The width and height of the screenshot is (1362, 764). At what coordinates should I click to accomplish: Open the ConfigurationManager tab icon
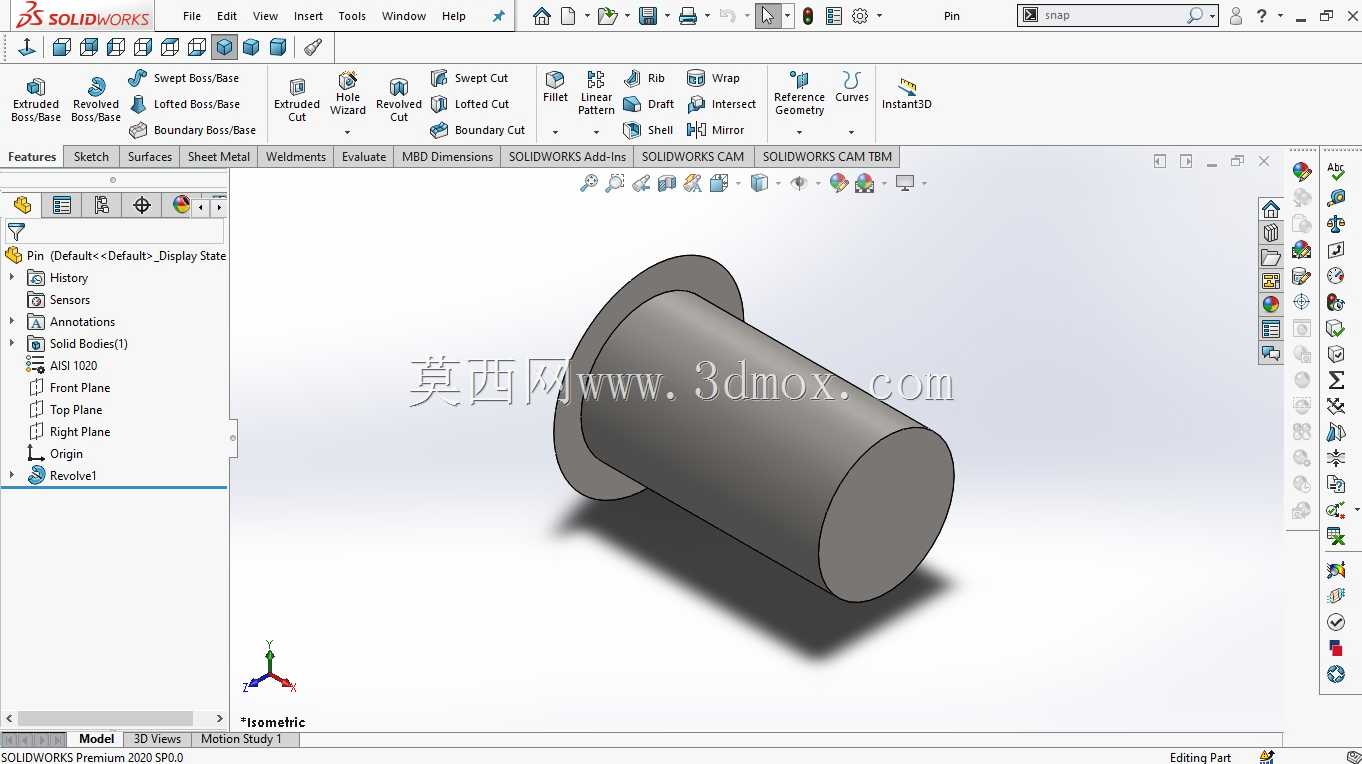coord(102,205)
